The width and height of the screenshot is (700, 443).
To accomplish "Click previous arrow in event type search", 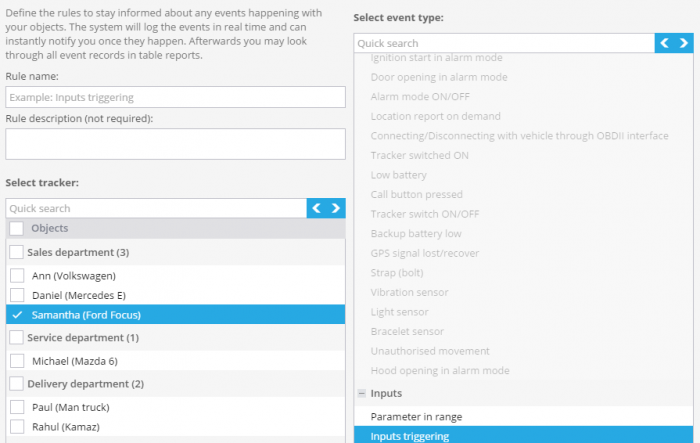I will (665, 43).
